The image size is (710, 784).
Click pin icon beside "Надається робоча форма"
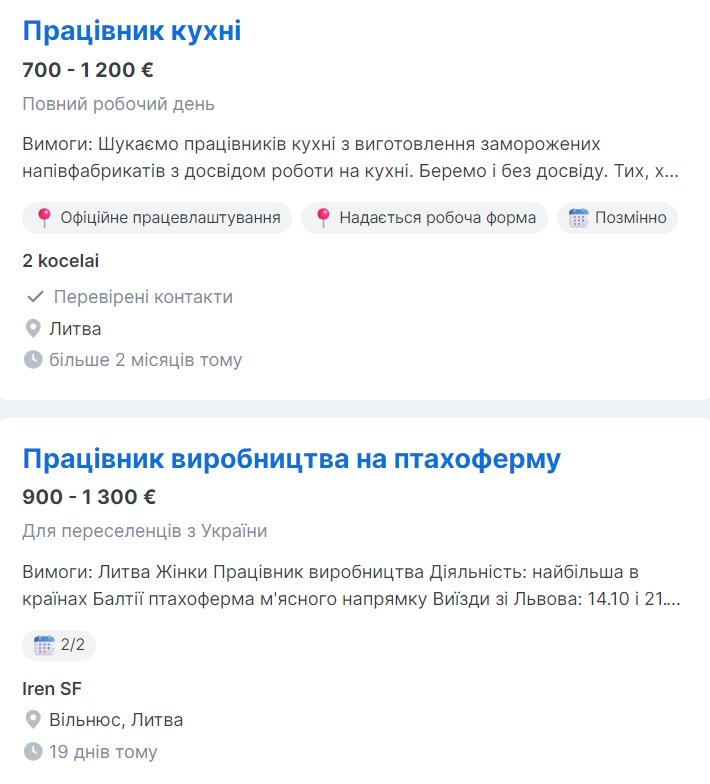323,218
